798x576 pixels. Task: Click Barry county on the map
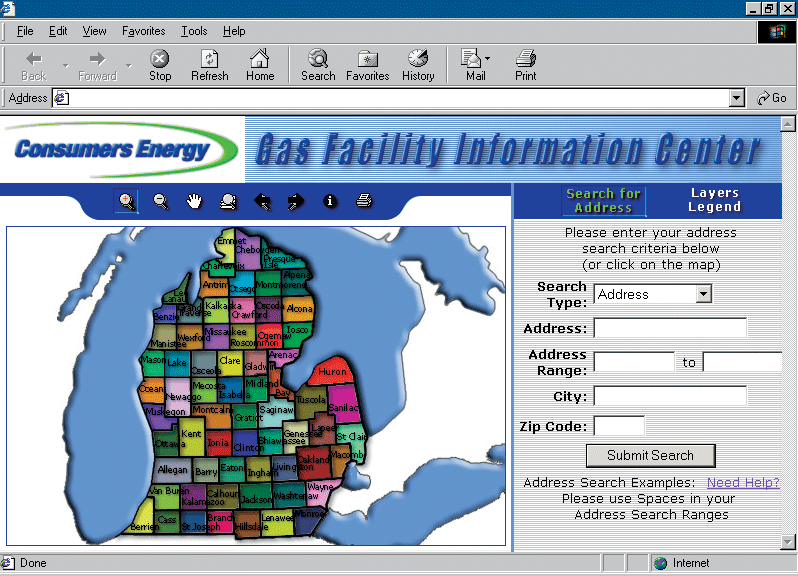click(x=206, y=472)
